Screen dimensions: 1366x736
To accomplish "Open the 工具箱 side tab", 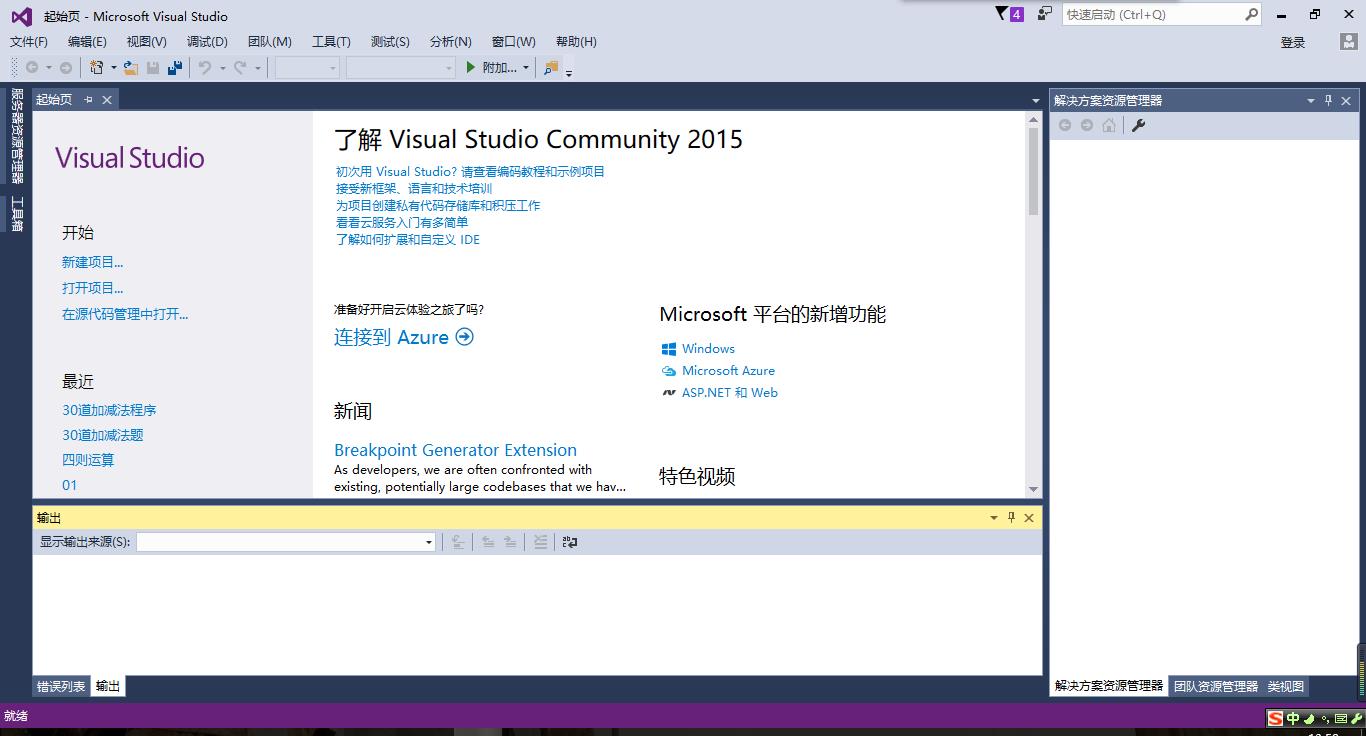I will (x=17, y=213).
